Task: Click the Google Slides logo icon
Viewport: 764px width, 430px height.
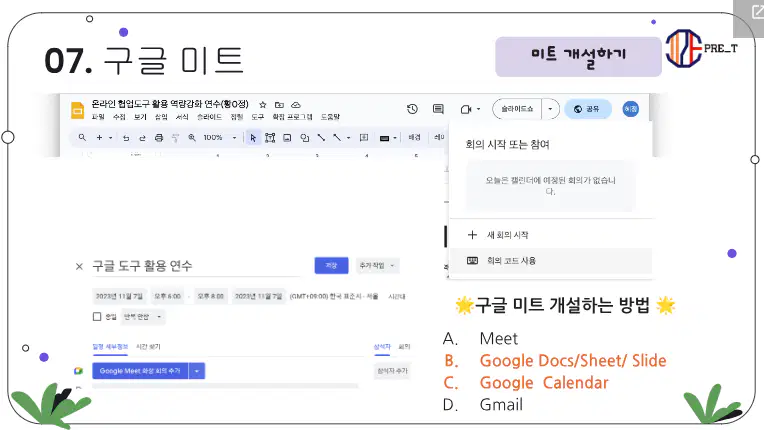Action: pos(77,110)
